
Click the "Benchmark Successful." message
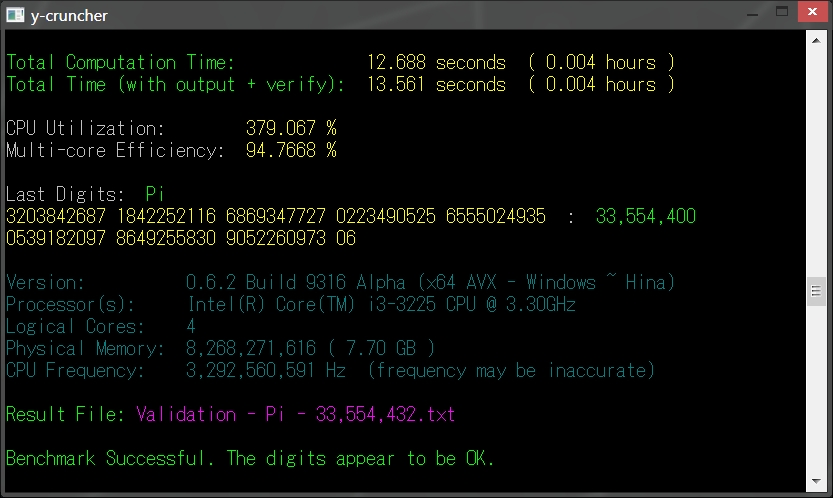point(110,458)
